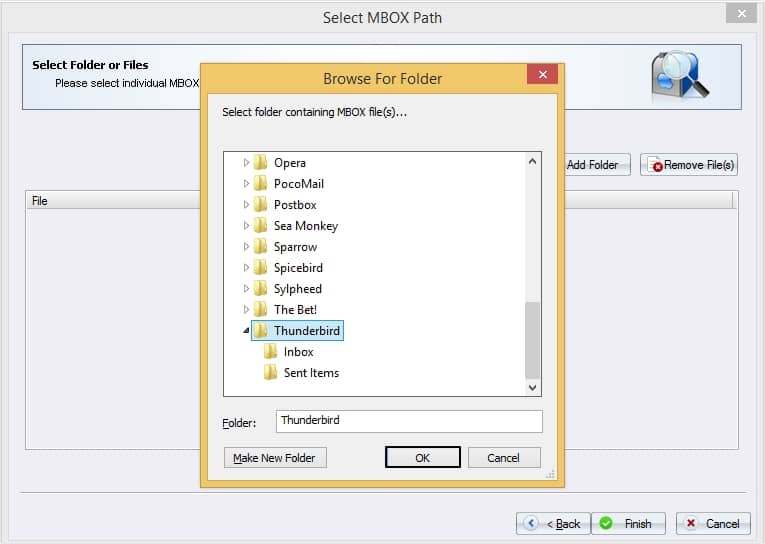Click the Thunderbird folder icon
The width and height of the screenshot is (765, 544).
[x=261, y=330]
